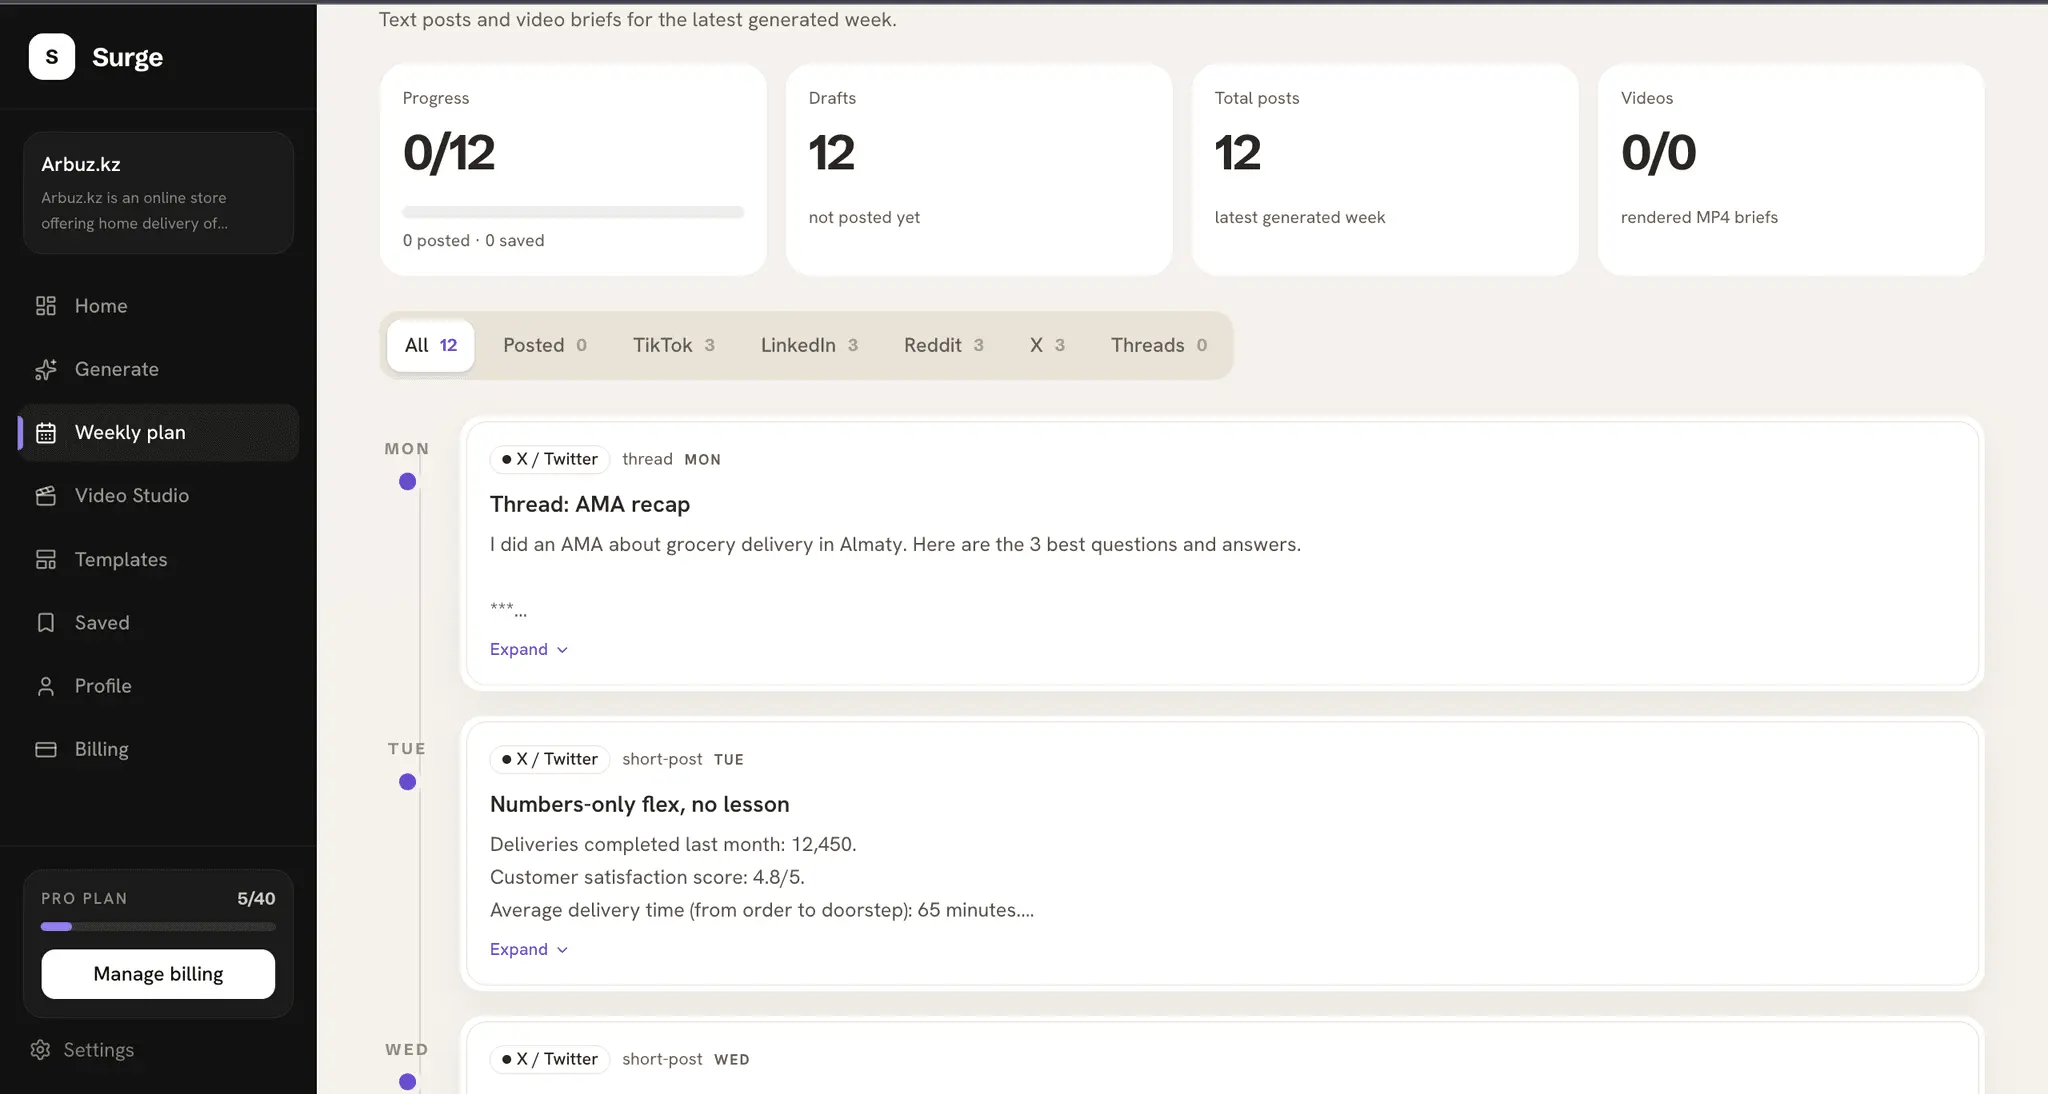Image resolution: width=2048 pixels, height=1094 pixels.
Task: Filter posts by Reddit tab
Action: pos(944,345)
